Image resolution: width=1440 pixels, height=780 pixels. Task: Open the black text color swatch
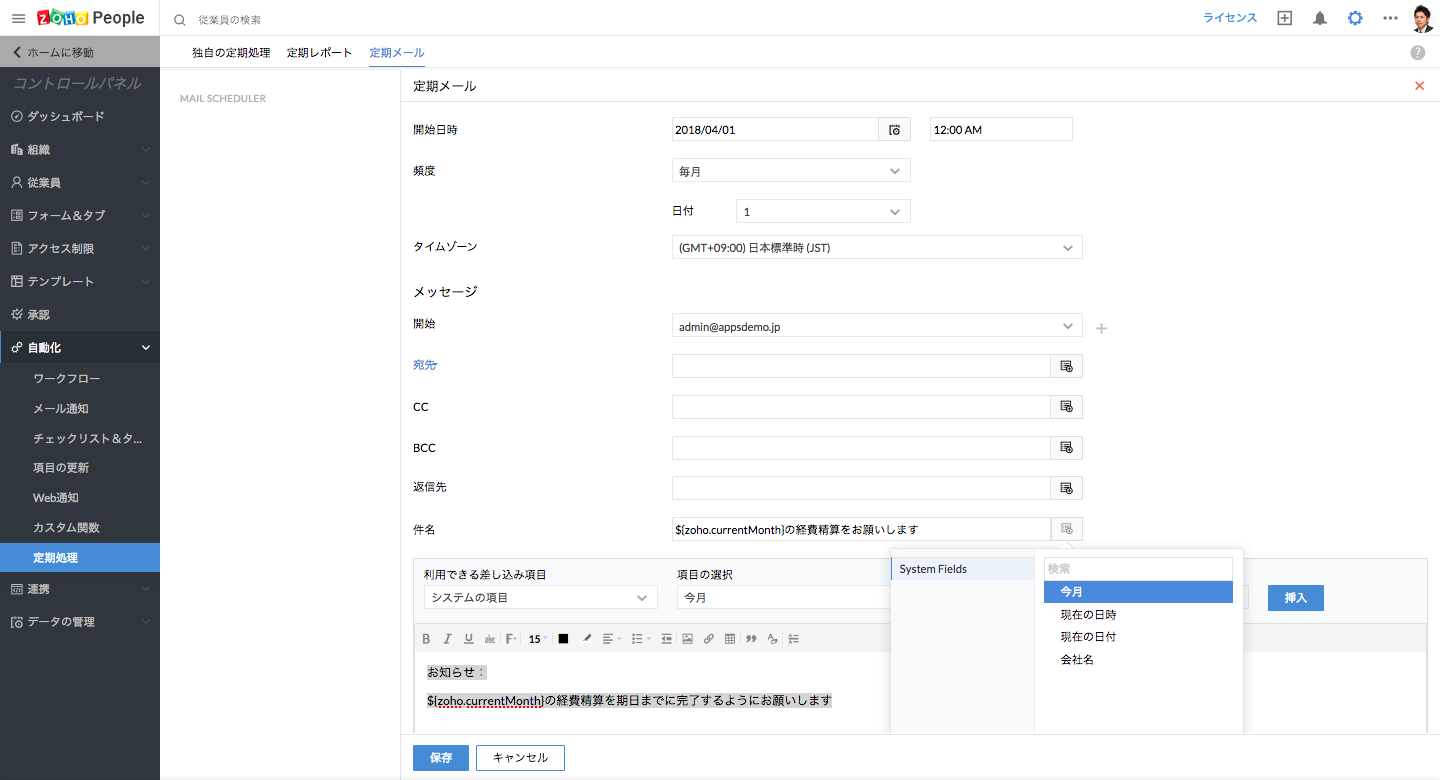tap(563, 639)
